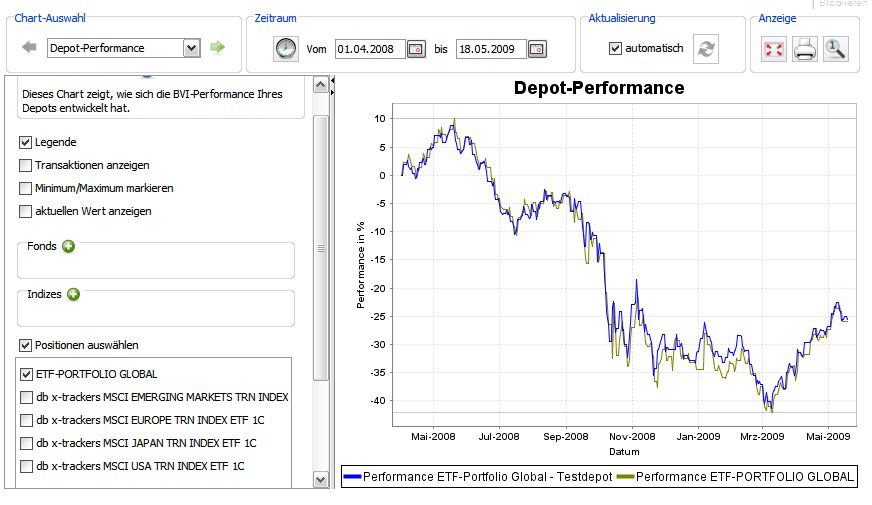
Task: Click the Datum axis title
Action: tap(624, 452)
